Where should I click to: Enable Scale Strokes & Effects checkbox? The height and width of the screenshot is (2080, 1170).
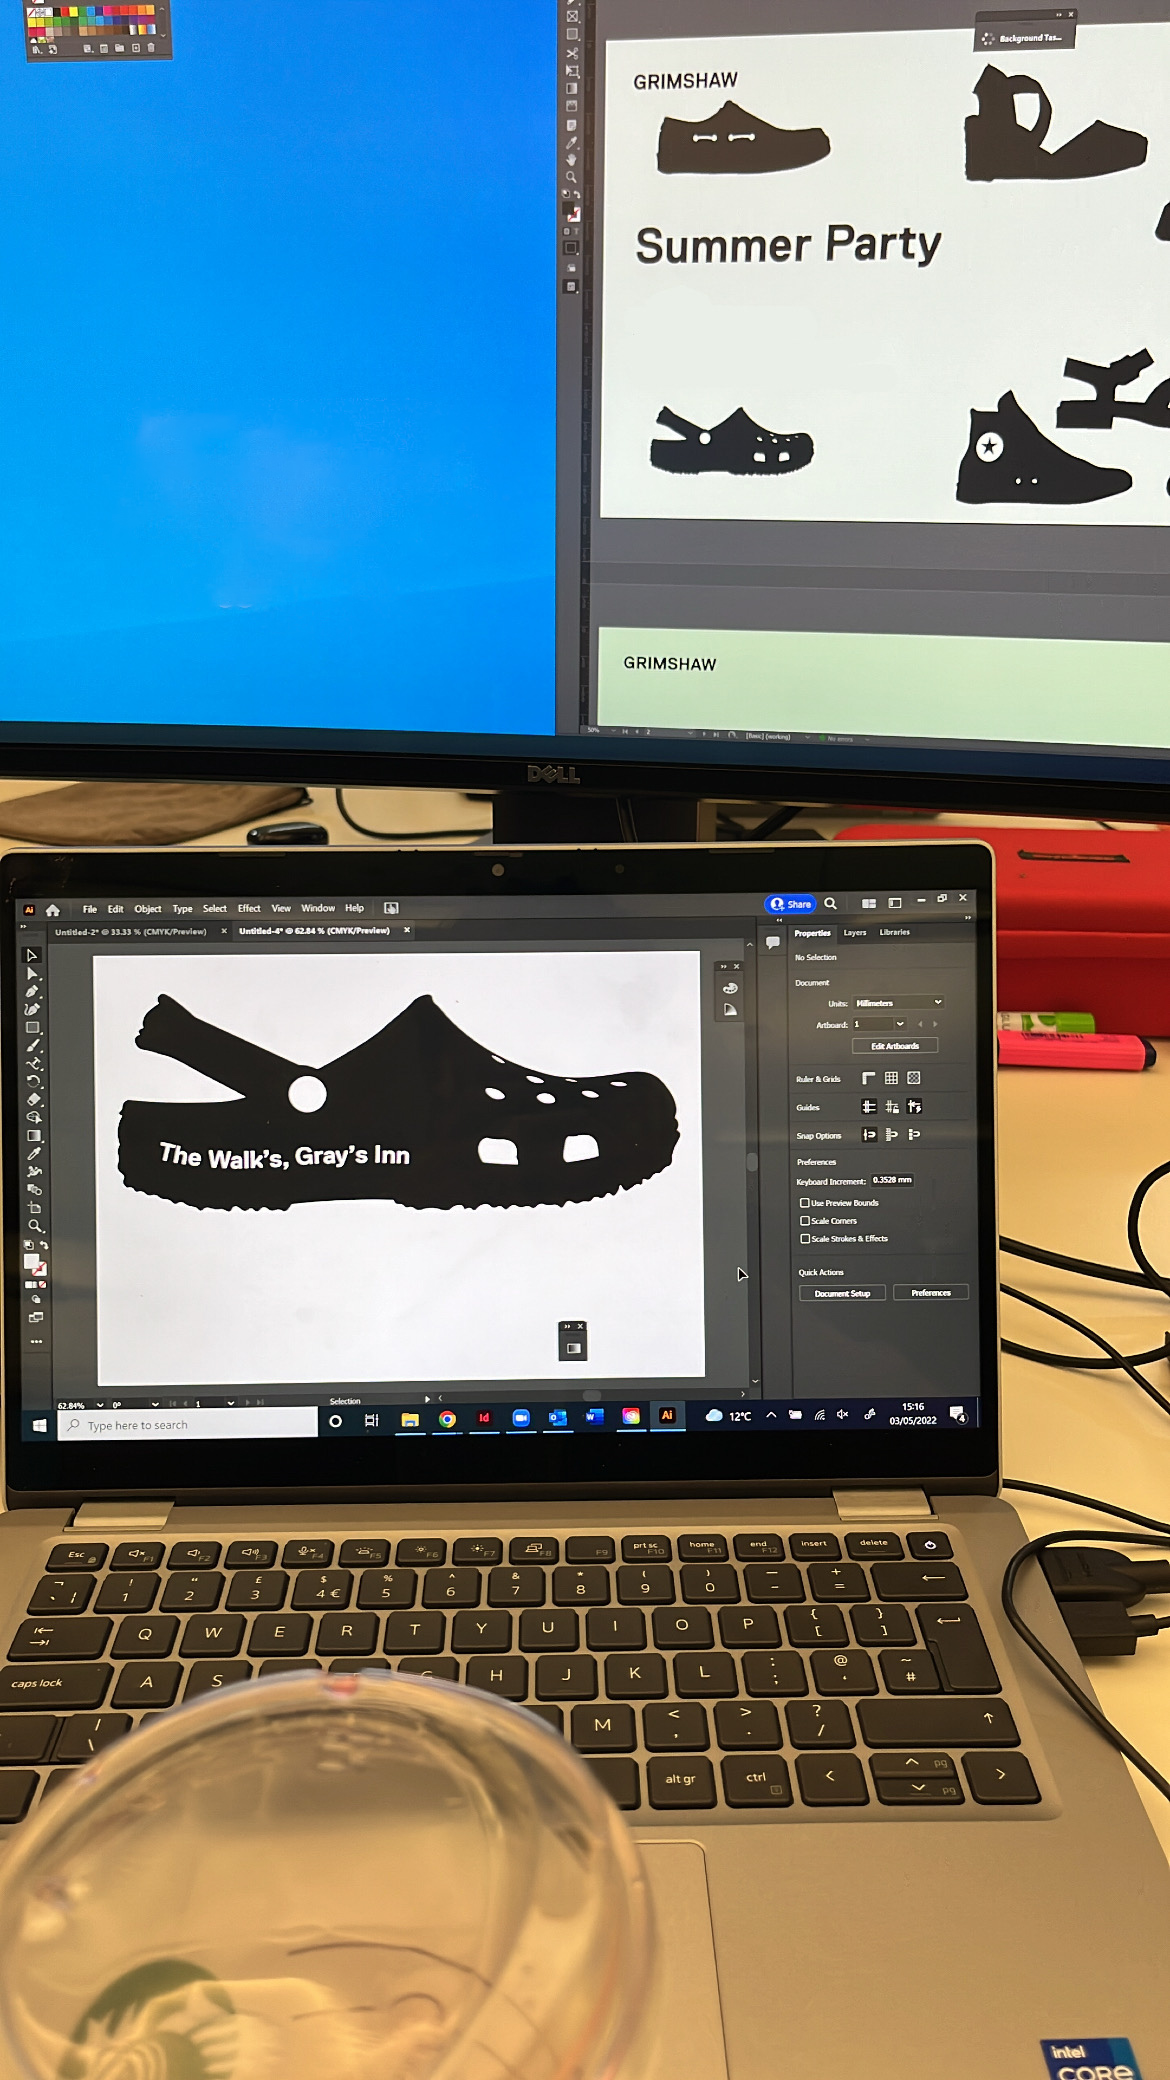(805, 1239)
